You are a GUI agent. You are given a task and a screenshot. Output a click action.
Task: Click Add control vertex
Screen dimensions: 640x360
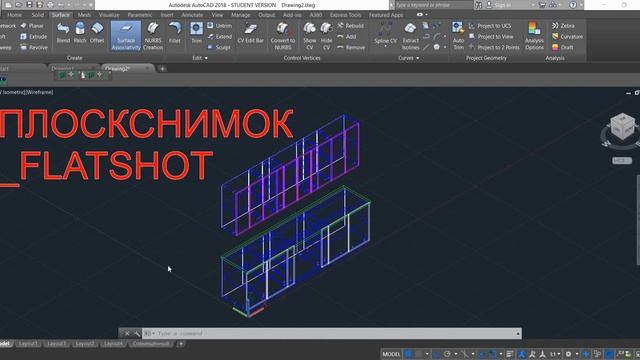point(347,37)
